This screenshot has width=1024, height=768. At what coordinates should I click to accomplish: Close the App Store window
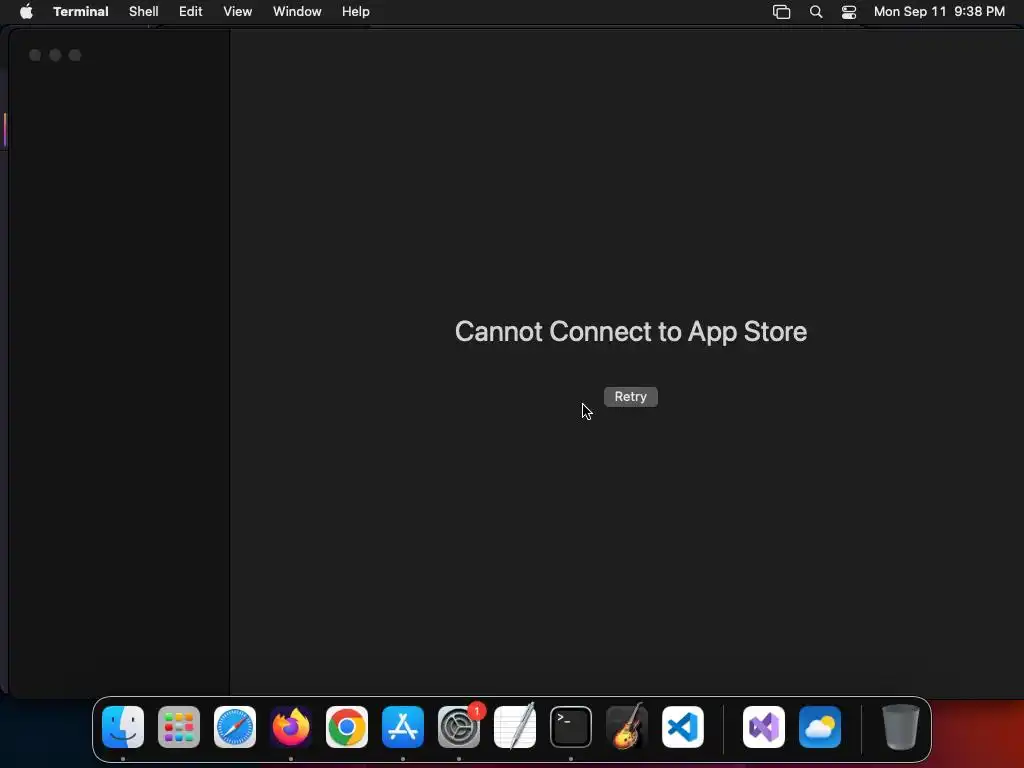(x=35, y=56)
